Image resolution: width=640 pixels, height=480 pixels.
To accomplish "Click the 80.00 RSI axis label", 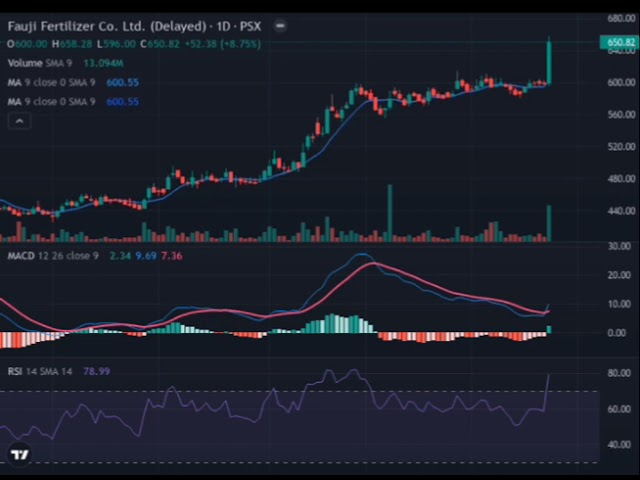I will pyautogui.click(x=619, y=373).
